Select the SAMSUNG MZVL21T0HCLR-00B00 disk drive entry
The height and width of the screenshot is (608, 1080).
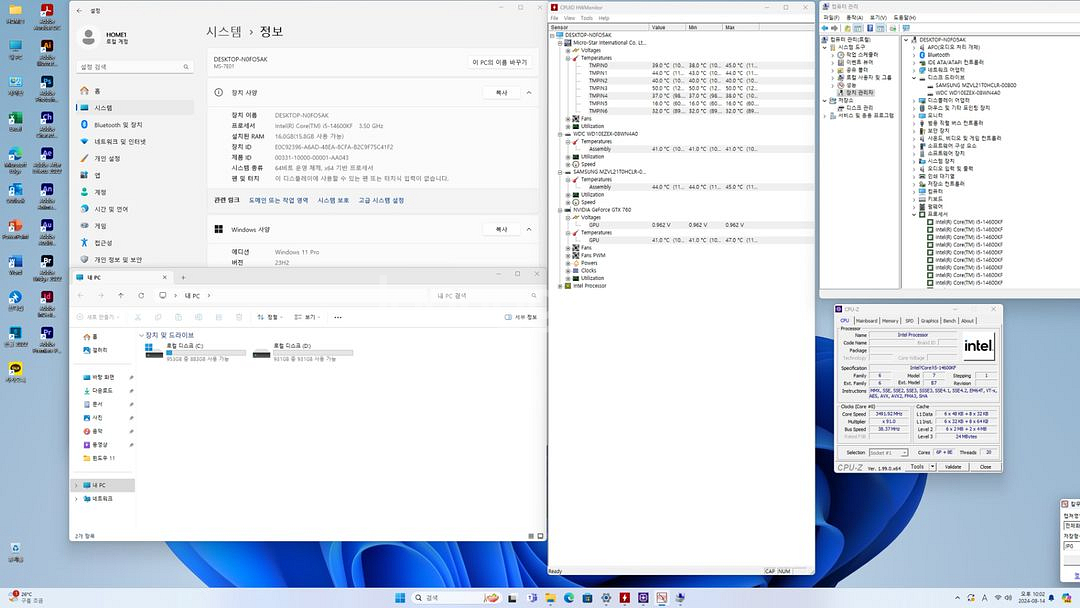point(972,85)
